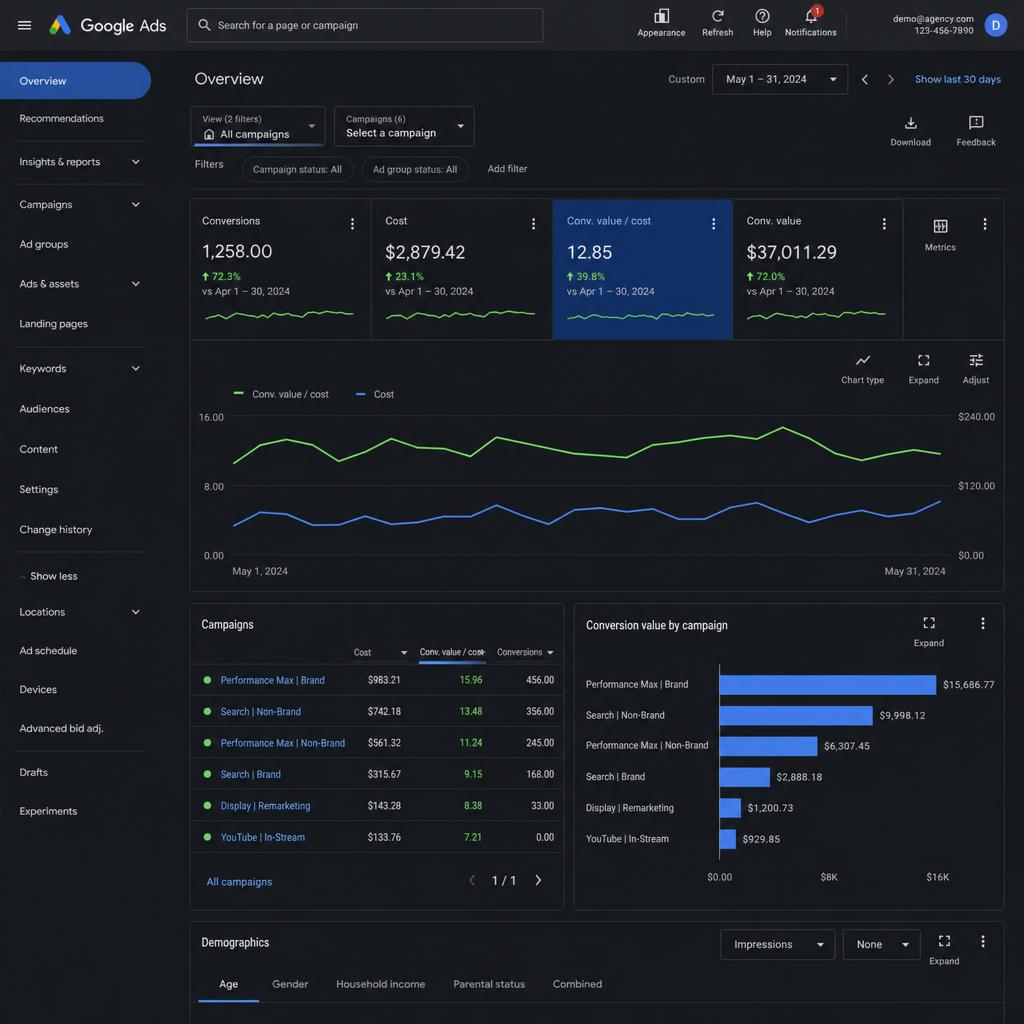
Task: Select Overview in the sidebar
Action: [x=75, y=81]
